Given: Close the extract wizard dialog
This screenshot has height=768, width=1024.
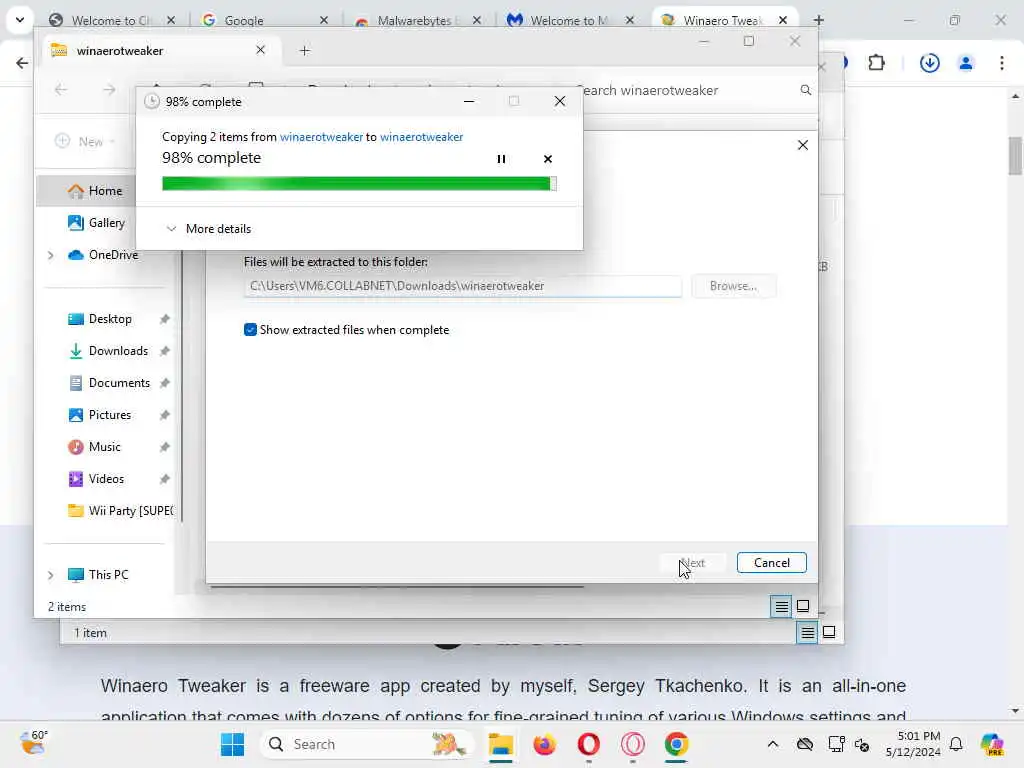Looking at the screenshot, I should coord(803,145).
